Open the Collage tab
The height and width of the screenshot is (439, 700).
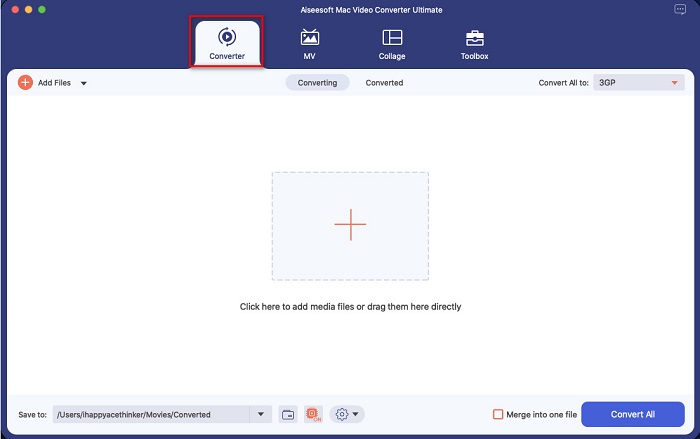392,44
